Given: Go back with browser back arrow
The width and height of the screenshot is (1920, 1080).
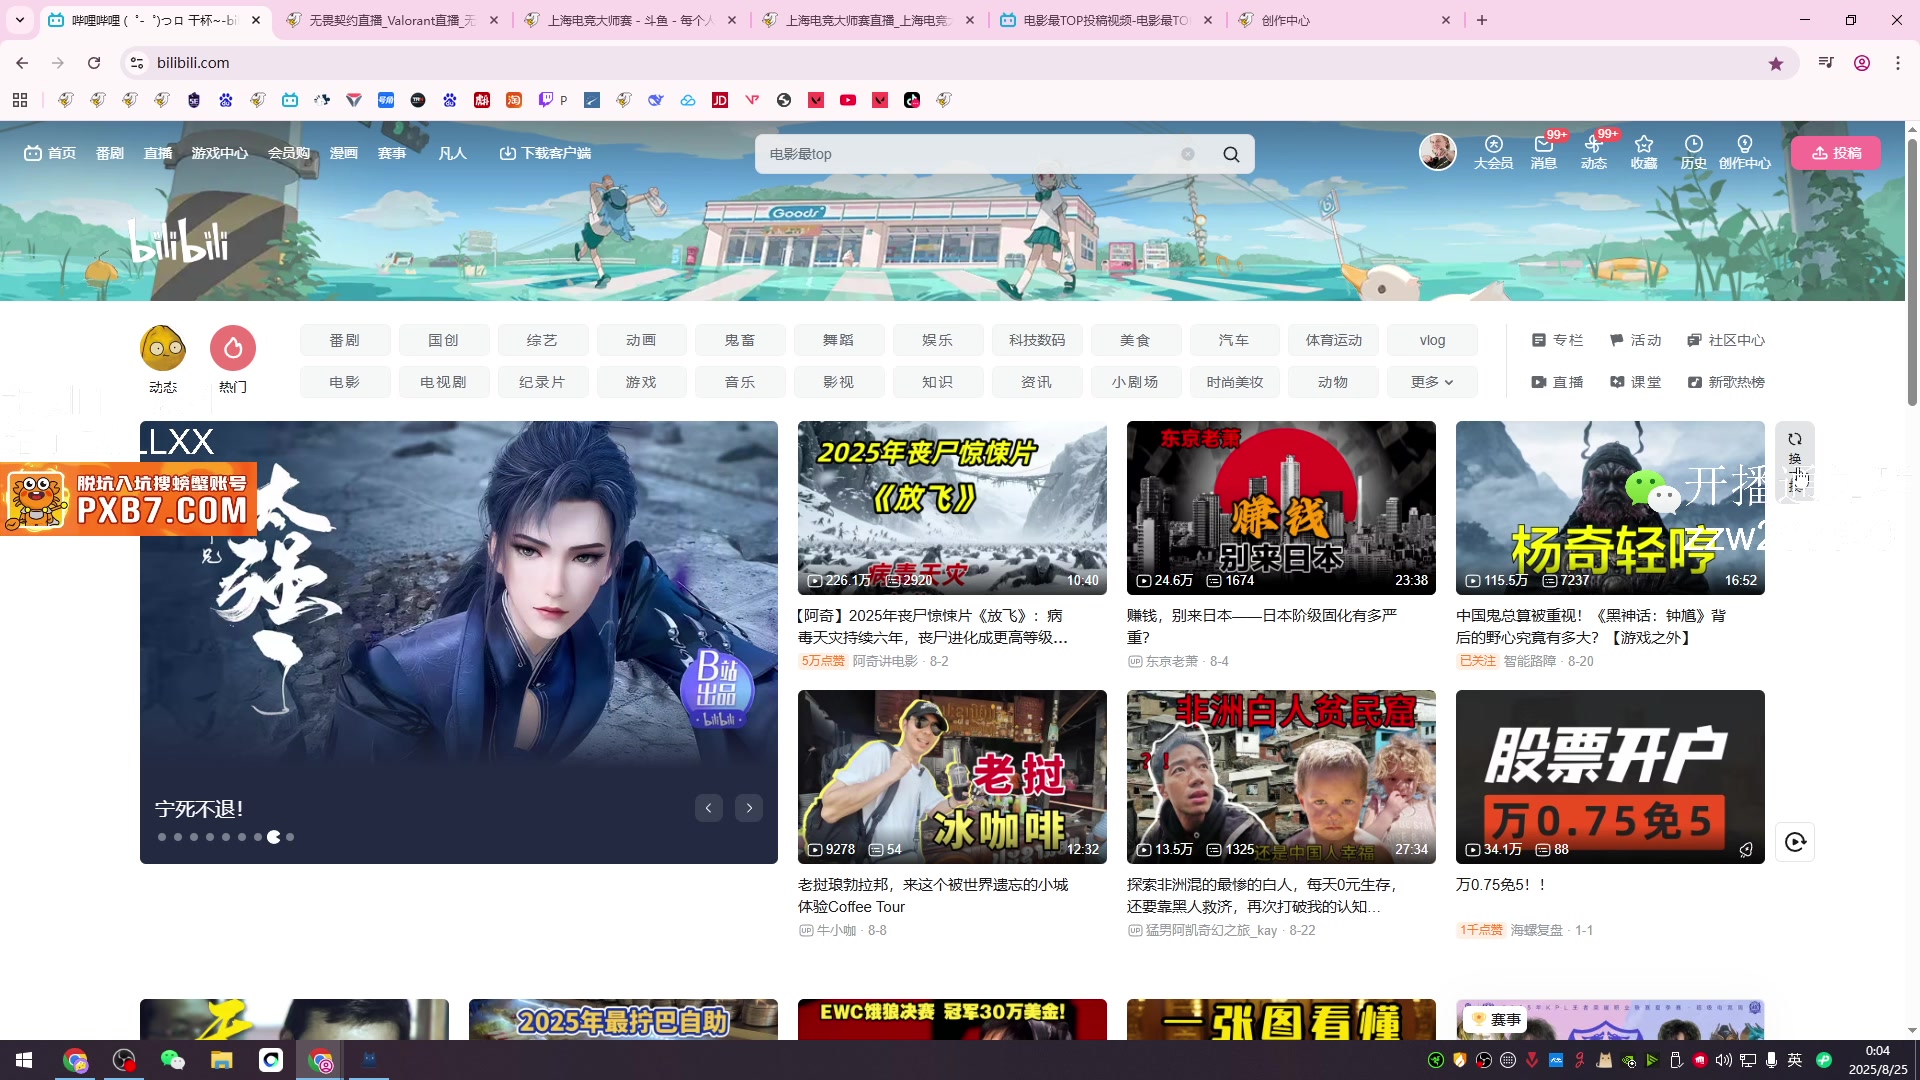Looking at the screenshot, I should pyautogui.click(x=22, y=63).
